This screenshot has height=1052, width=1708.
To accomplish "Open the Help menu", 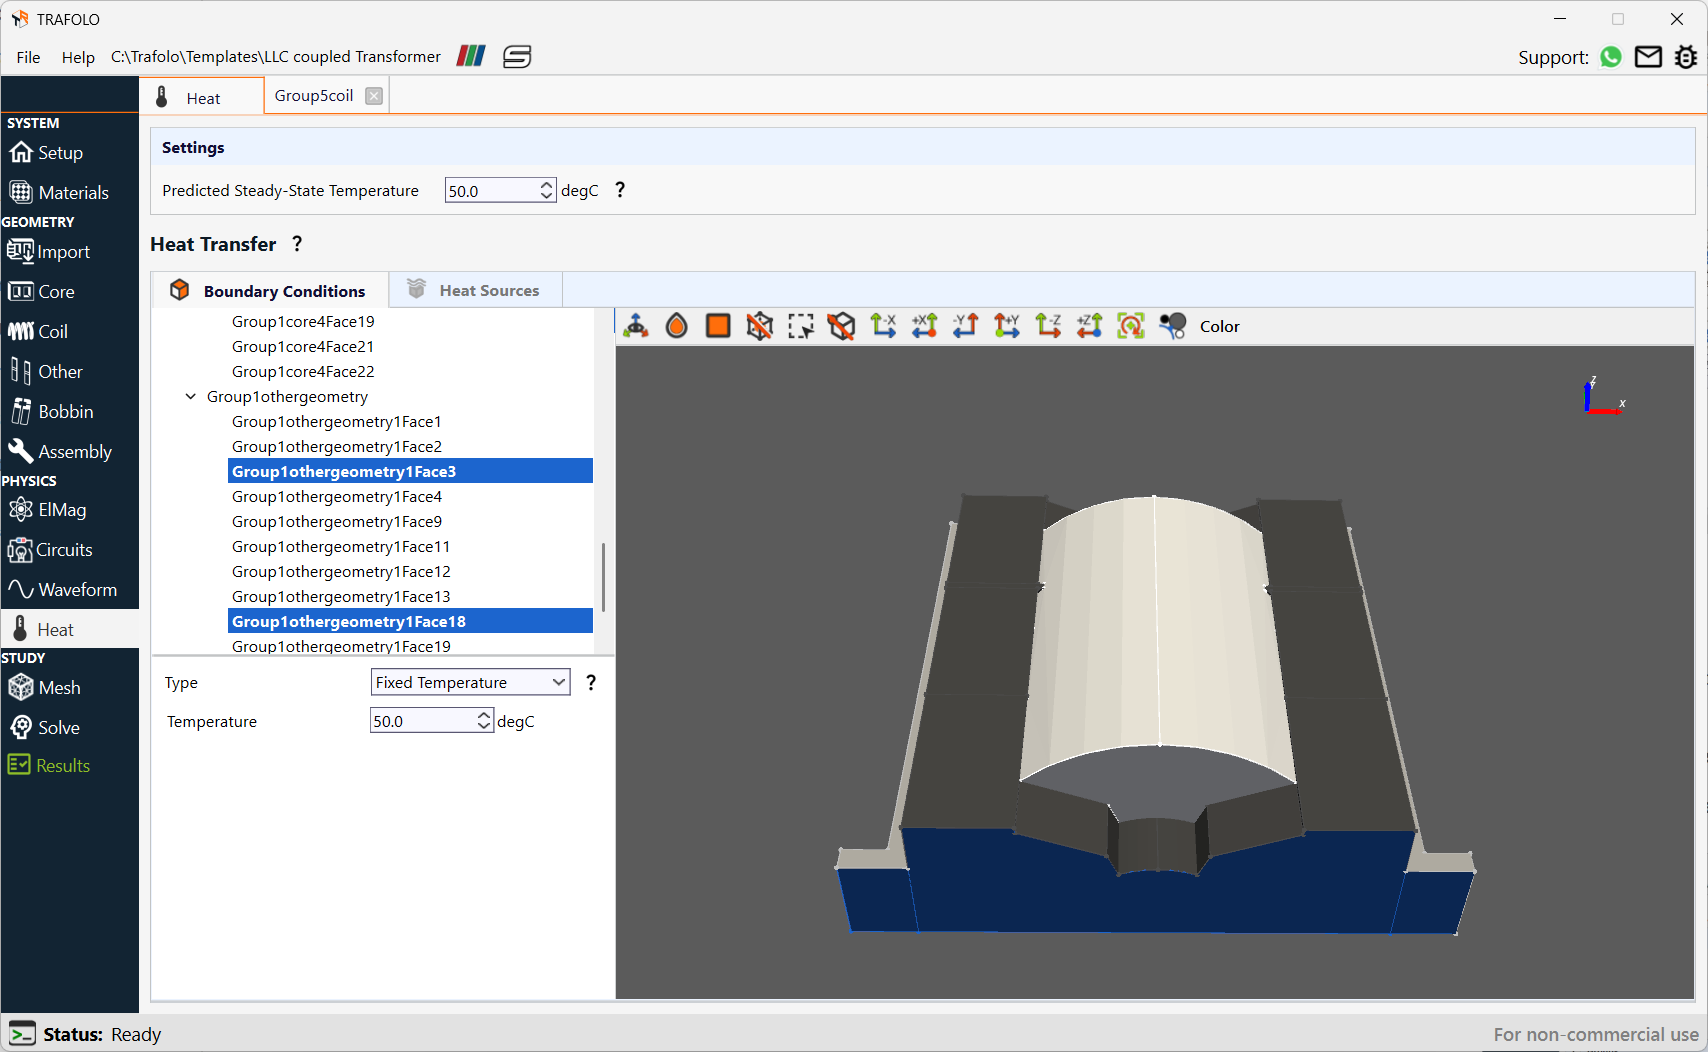I will tap(78, 57).
